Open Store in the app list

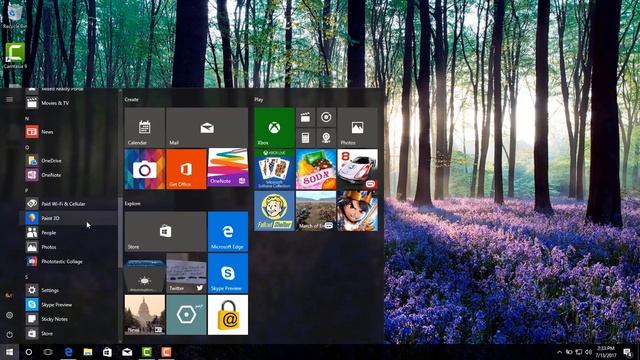pos(68,333)
